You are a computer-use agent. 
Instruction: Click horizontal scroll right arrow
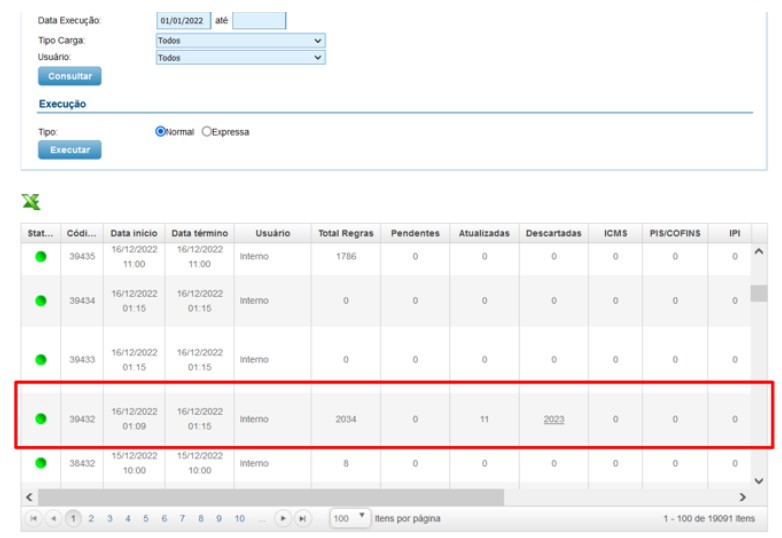click(x=743, y=497)
